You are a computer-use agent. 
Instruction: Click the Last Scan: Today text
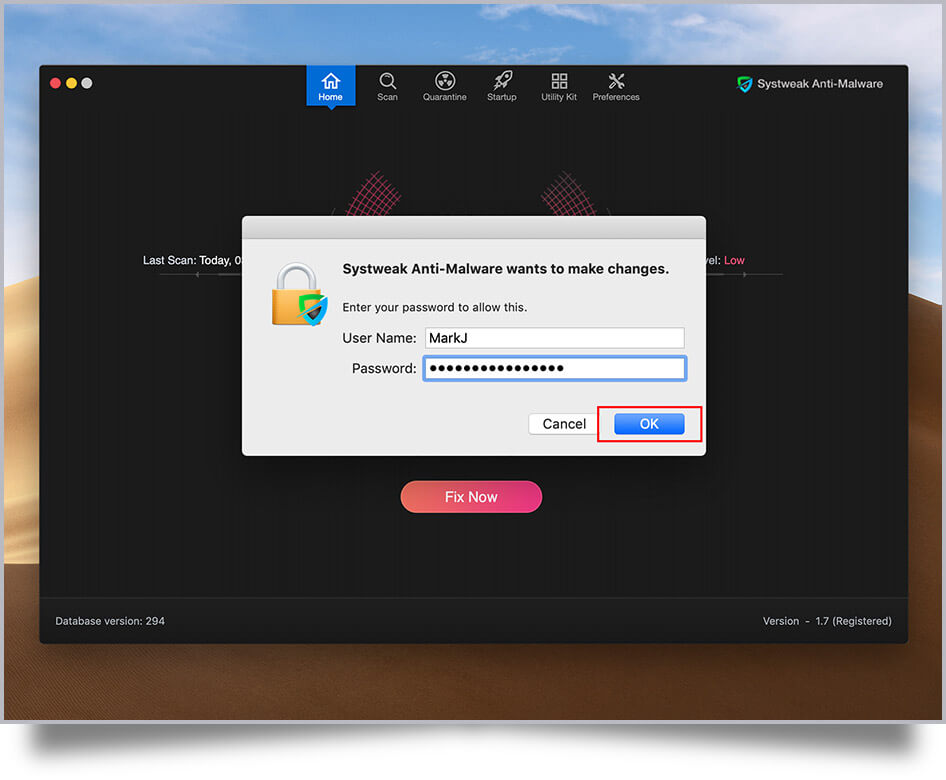192,261
